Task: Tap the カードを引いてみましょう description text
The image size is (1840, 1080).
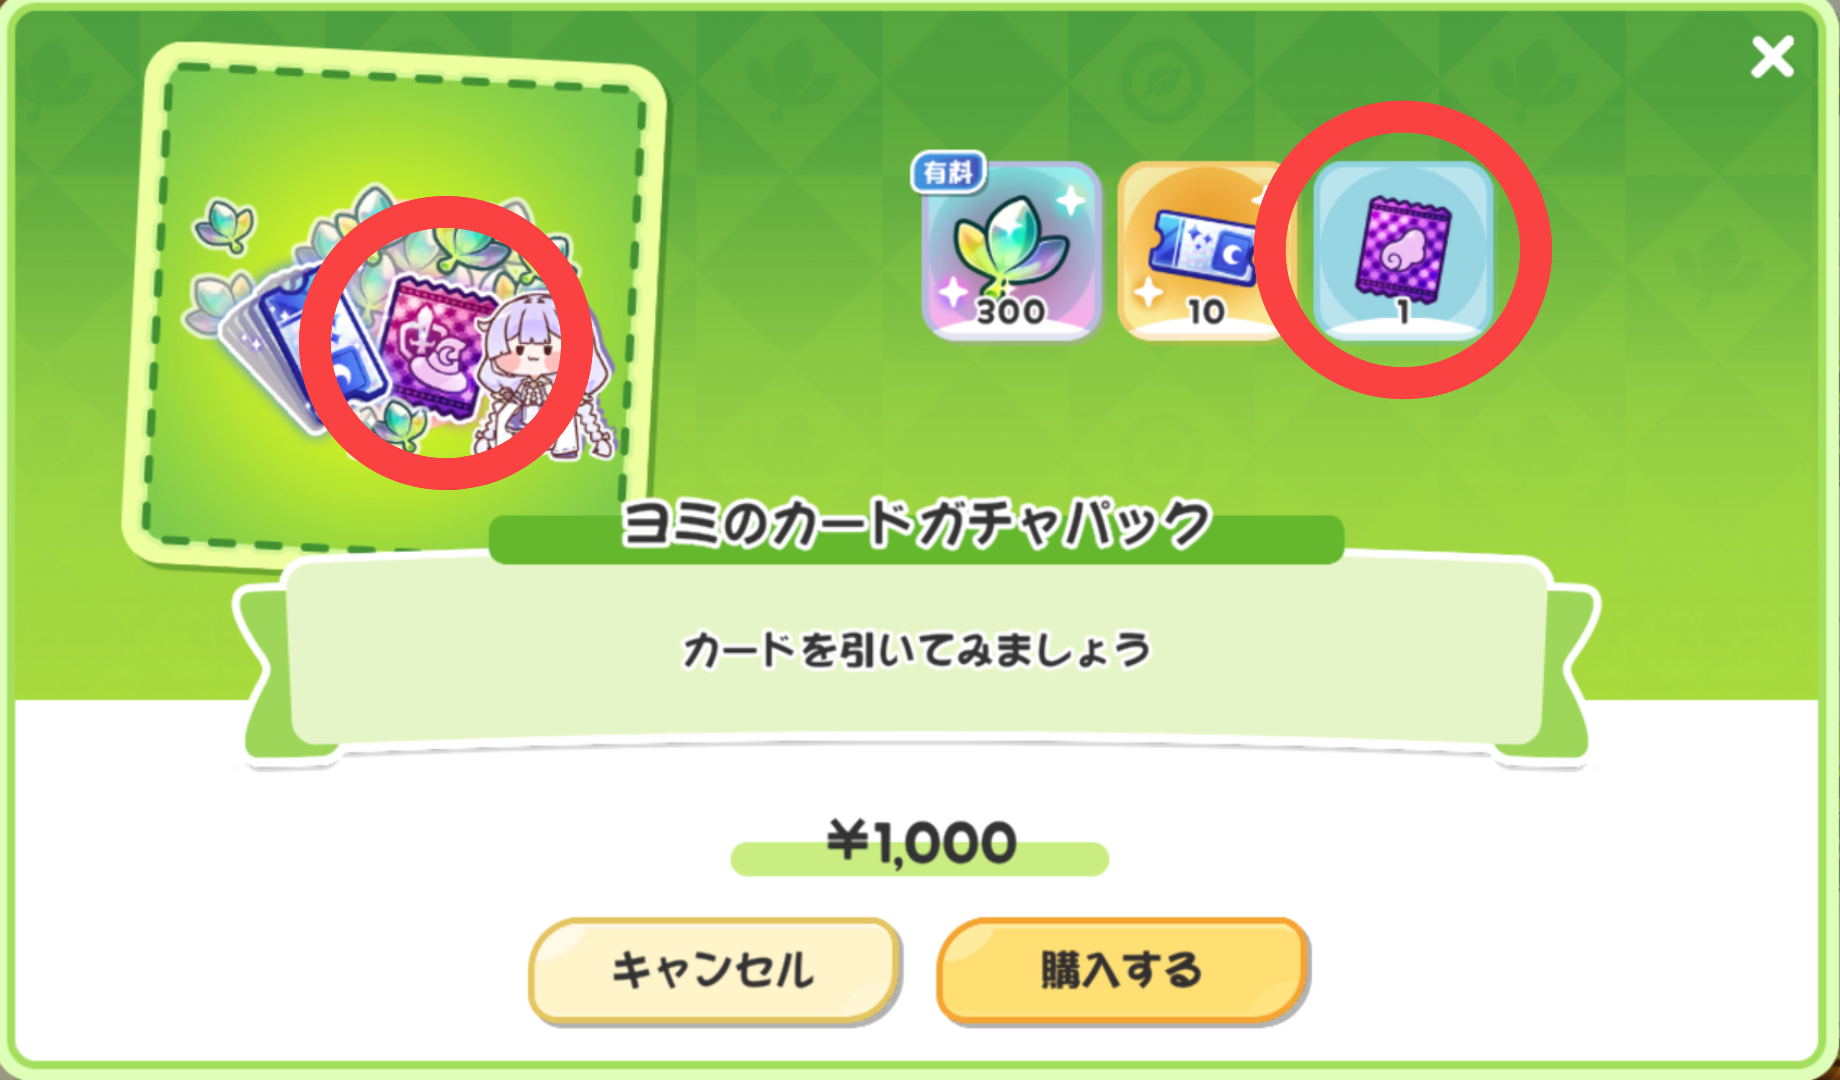Action: click(x=916, y=650)
